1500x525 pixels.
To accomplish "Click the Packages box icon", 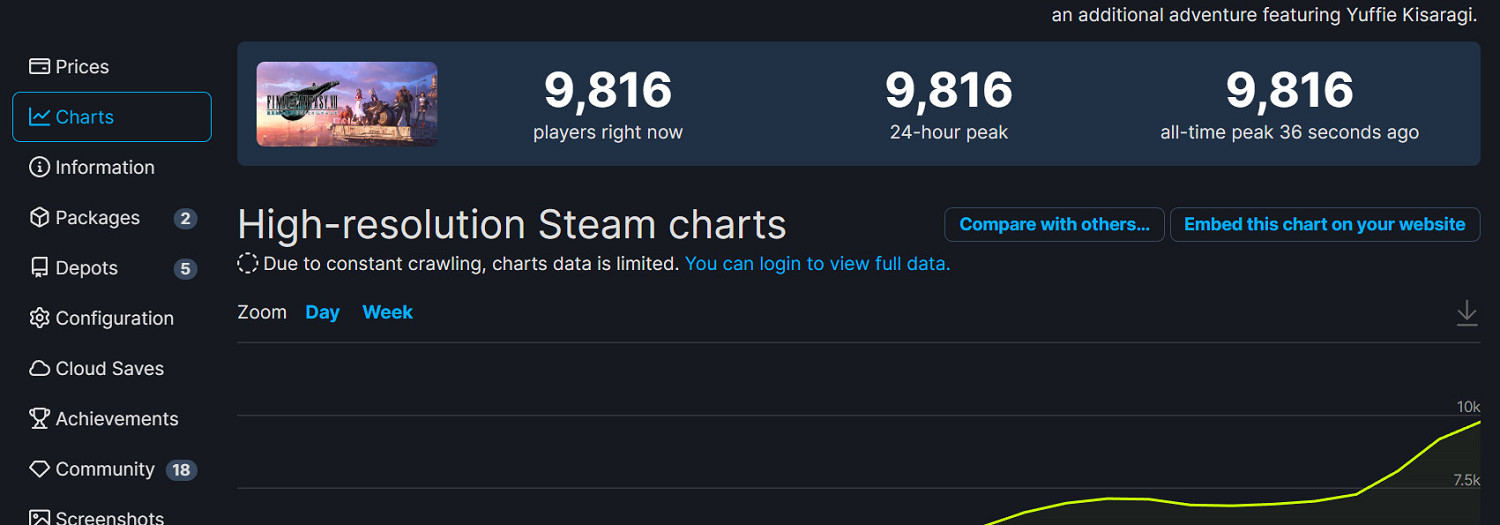I will tap(40, 218).
